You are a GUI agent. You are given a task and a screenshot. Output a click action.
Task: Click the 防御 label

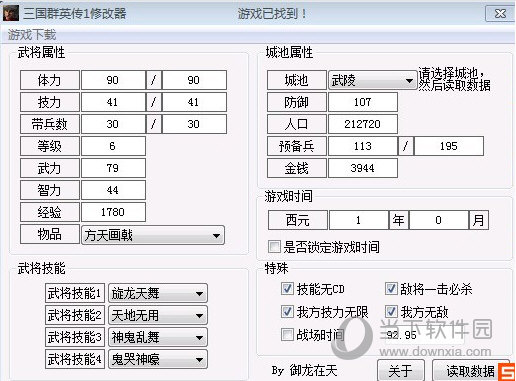pyautogui.click(x=297, y=102)
